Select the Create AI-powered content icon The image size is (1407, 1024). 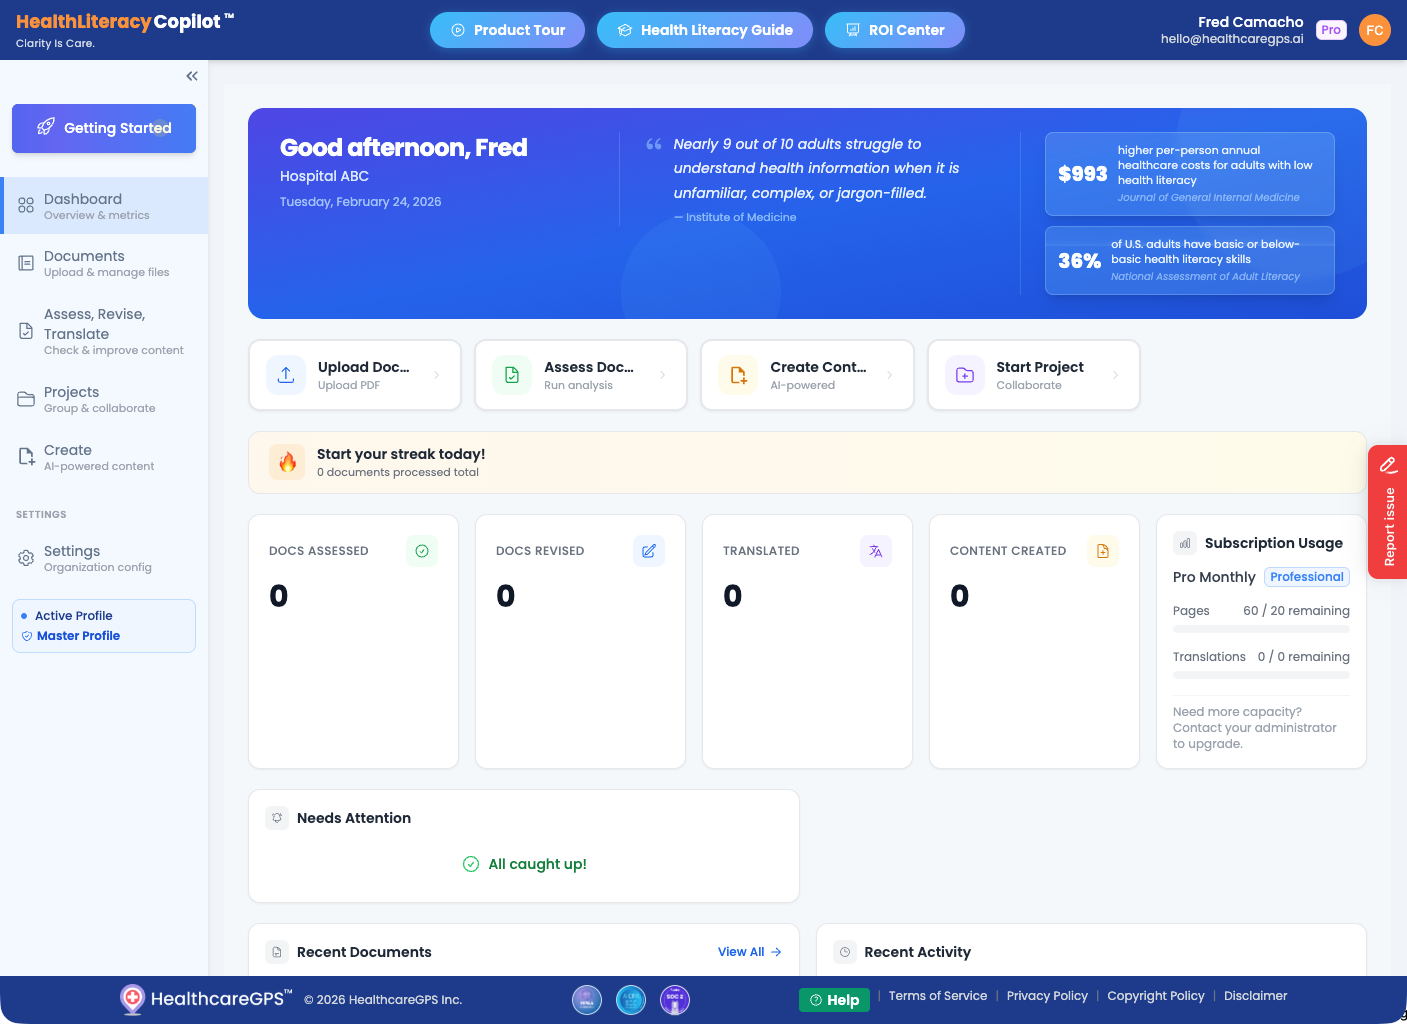click(25, 456)
